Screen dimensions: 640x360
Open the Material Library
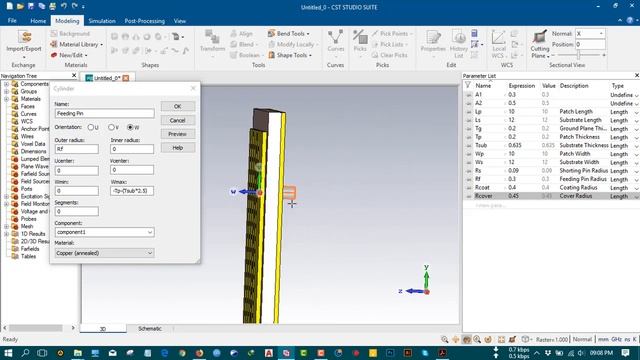[x=76, y=44]
